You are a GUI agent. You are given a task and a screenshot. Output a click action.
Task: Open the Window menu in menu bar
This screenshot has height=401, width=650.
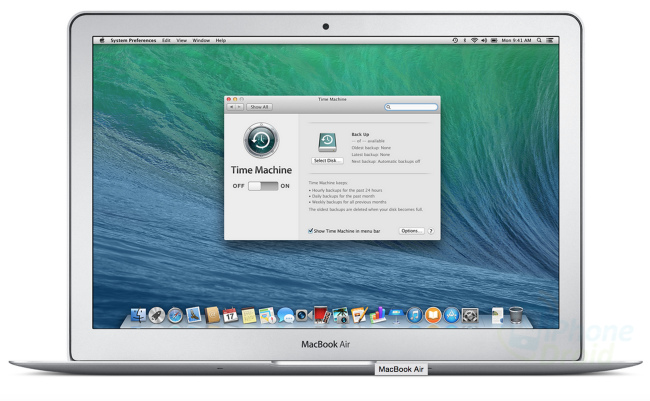tap(201, 40)
